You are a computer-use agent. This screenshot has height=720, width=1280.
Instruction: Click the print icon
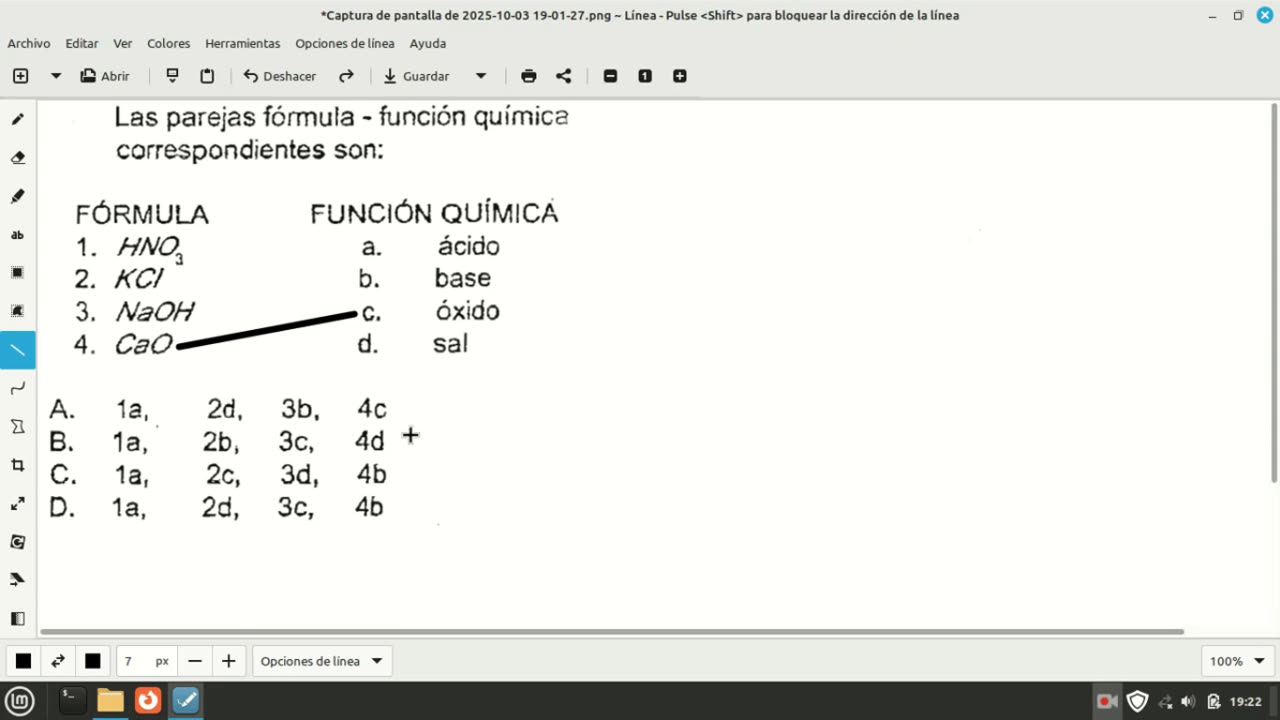coord(529,76)
